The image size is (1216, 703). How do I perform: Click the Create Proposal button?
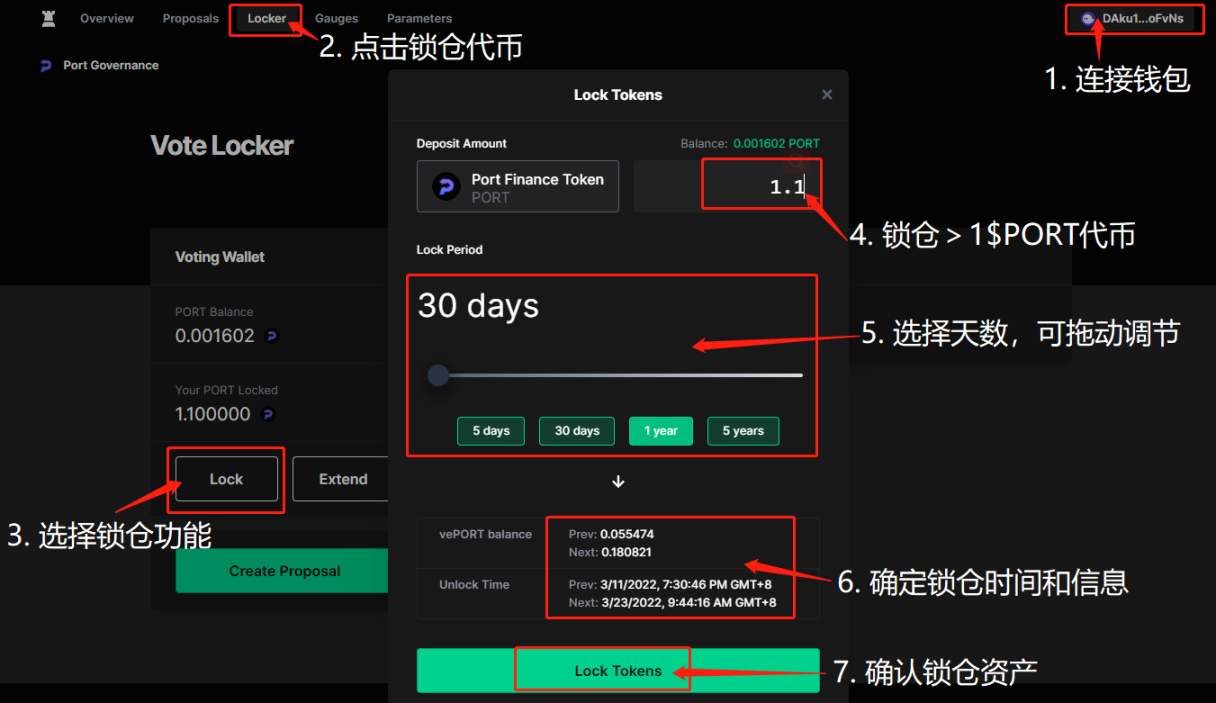284,571
